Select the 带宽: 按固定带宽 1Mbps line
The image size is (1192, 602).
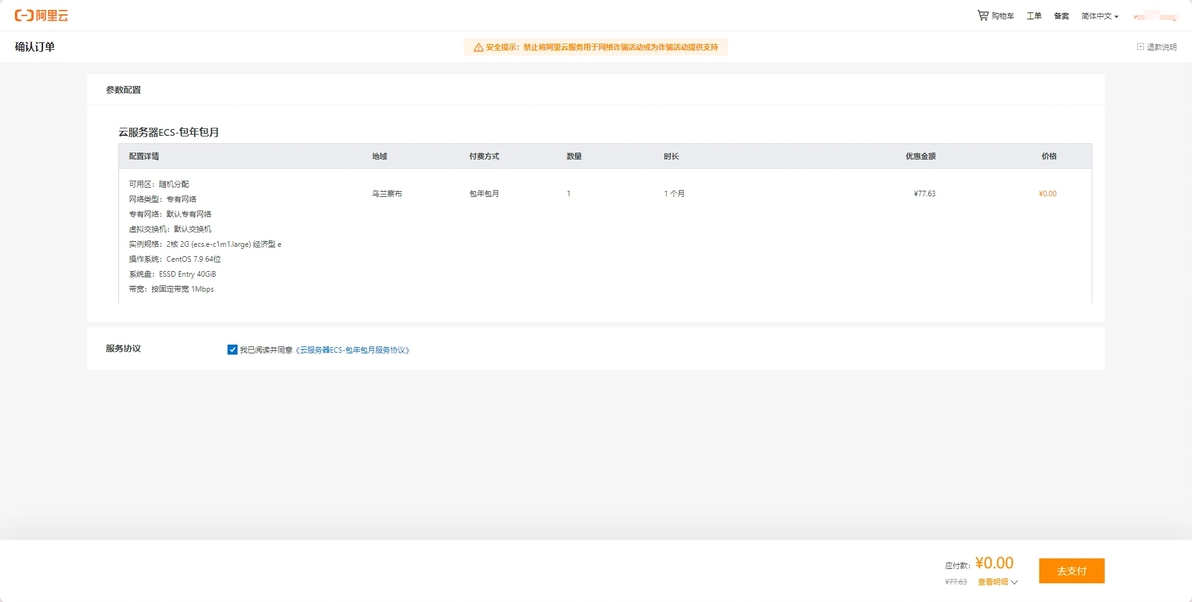tap(171, 289)
